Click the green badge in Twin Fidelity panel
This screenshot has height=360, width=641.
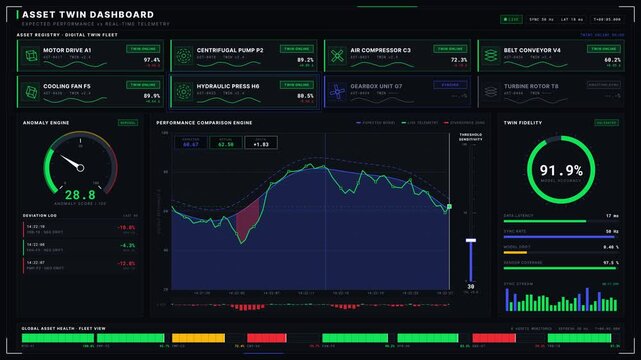[x=607, y=123]
